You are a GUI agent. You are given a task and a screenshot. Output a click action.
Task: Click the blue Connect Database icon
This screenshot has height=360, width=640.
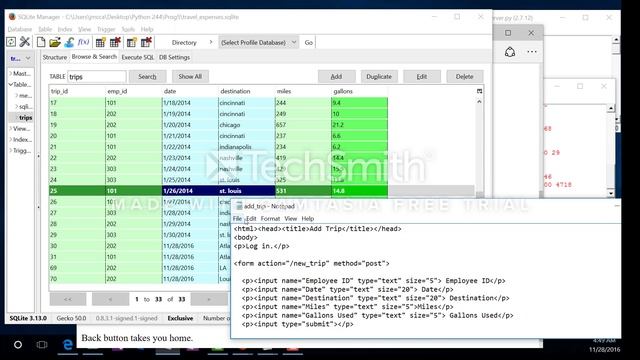[x=69, y=42]
